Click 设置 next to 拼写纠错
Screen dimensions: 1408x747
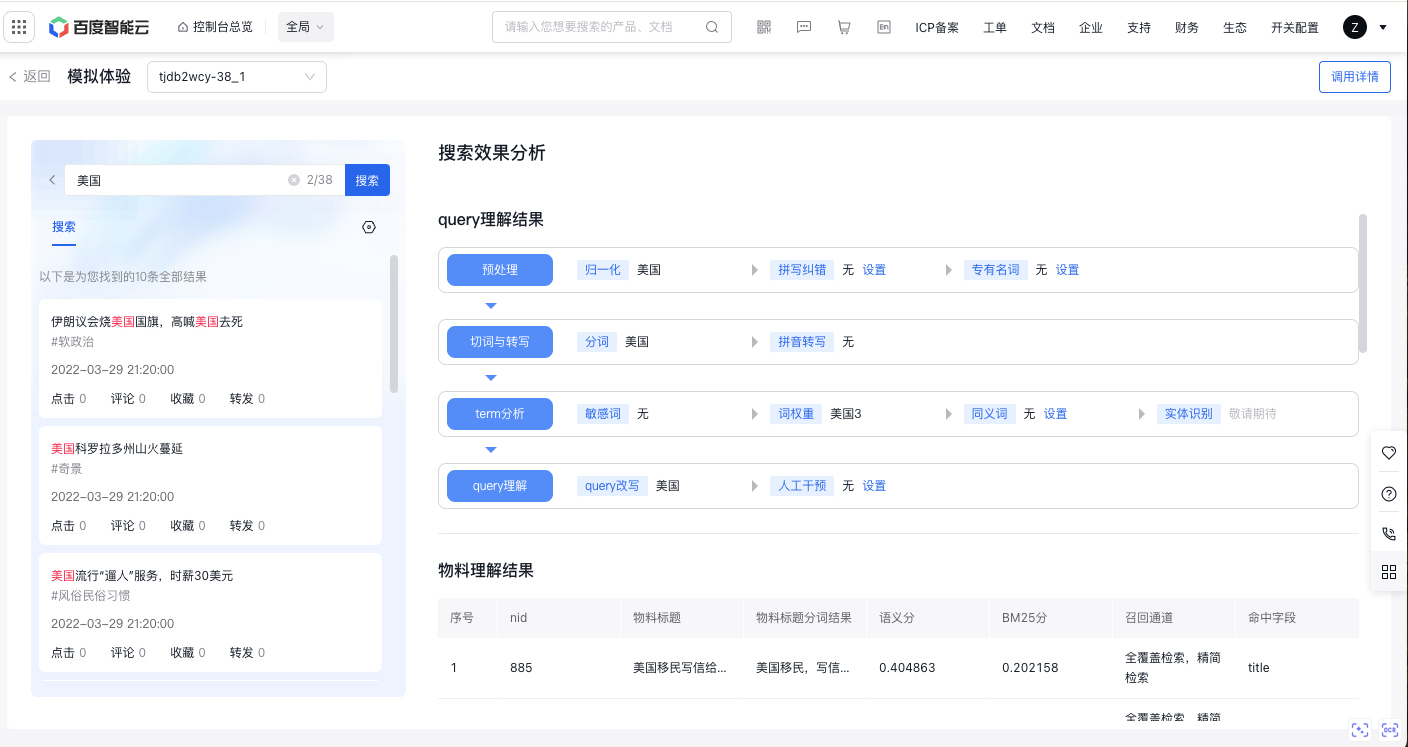click(x=874, y=270)
